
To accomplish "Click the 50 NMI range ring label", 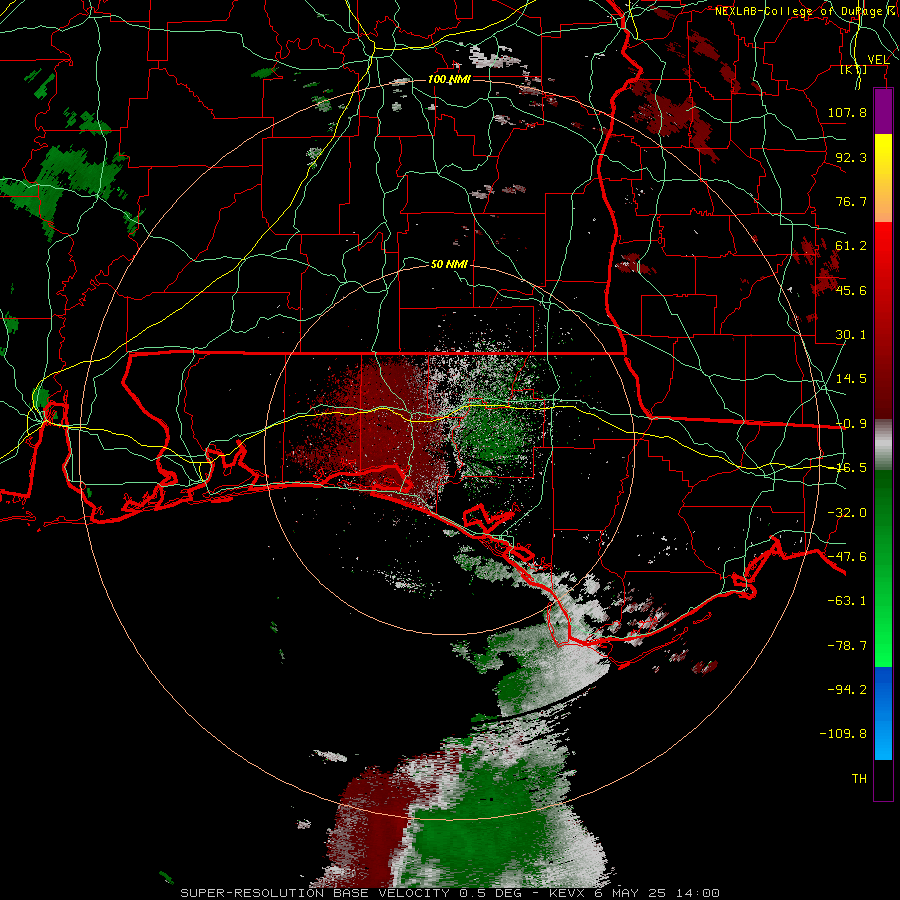I will pyautogui.click(x=449, y=264).
